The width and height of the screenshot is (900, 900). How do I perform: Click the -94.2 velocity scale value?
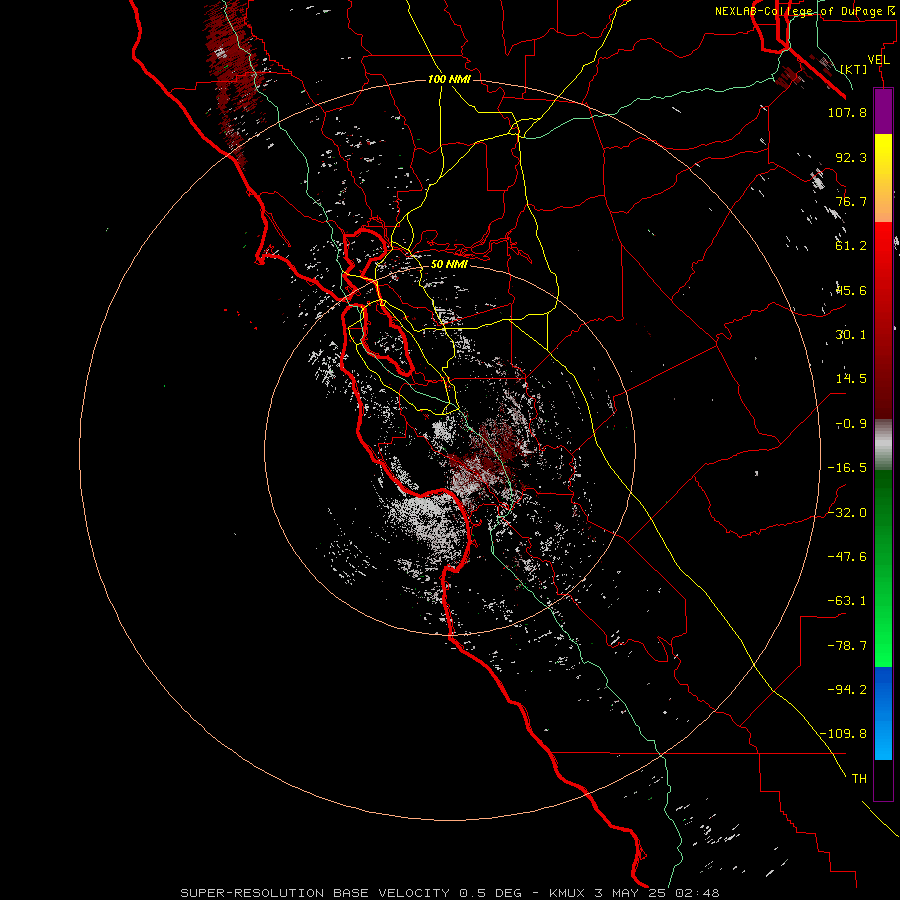tap(847, 690)
